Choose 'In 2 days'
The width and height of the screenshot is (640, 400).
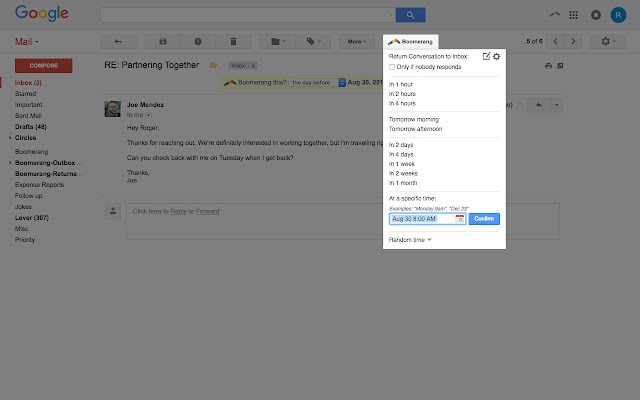[x=401, y=145]
